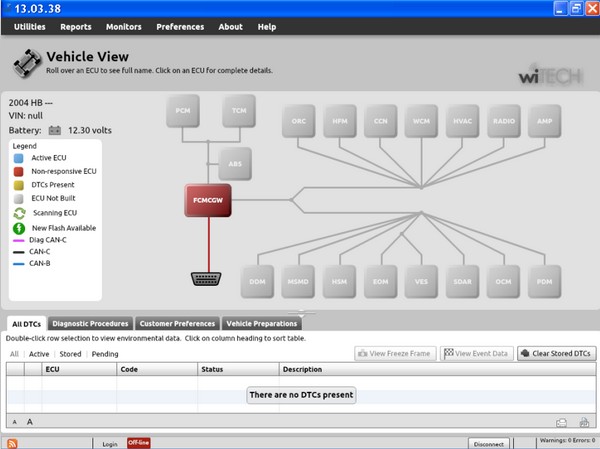Image resolution: width=600 pixels, height=449 pixels.
Task: Open the Vehicle Preparations tab
Action: pyautogui.click(x=260, y=324)
